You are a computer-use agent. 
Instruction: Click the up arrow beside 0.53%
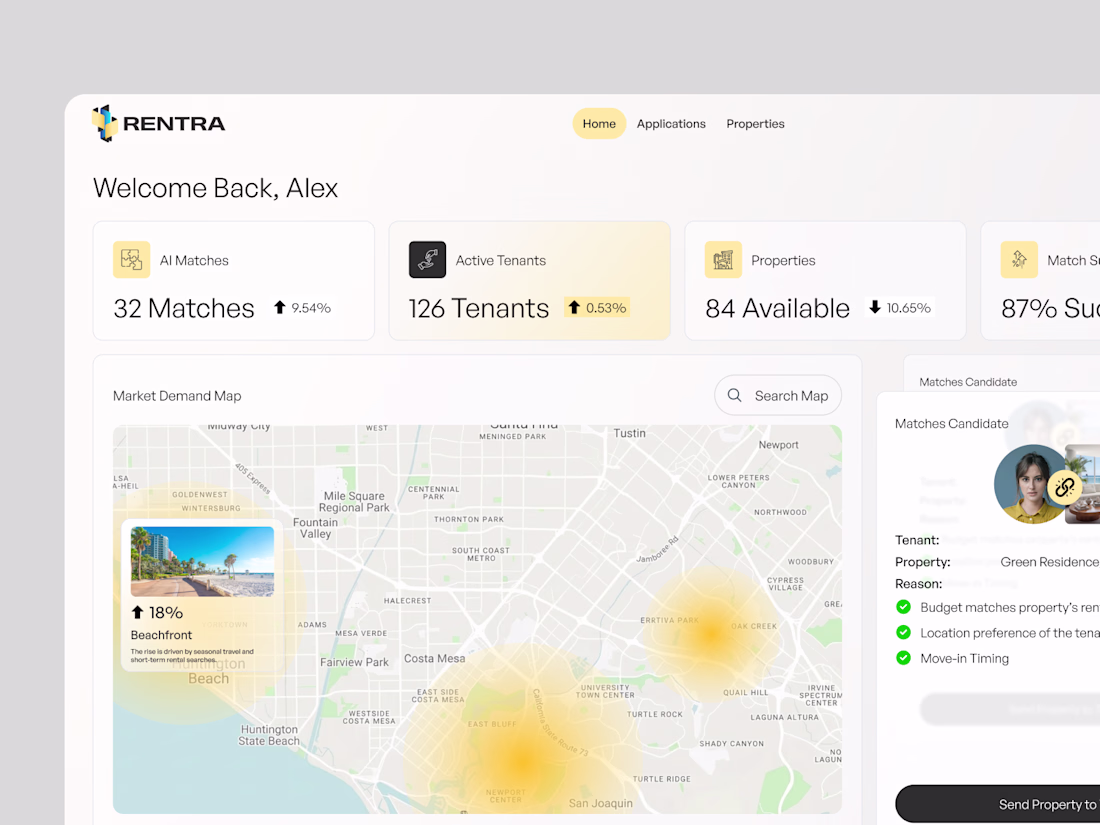[574, 307]
